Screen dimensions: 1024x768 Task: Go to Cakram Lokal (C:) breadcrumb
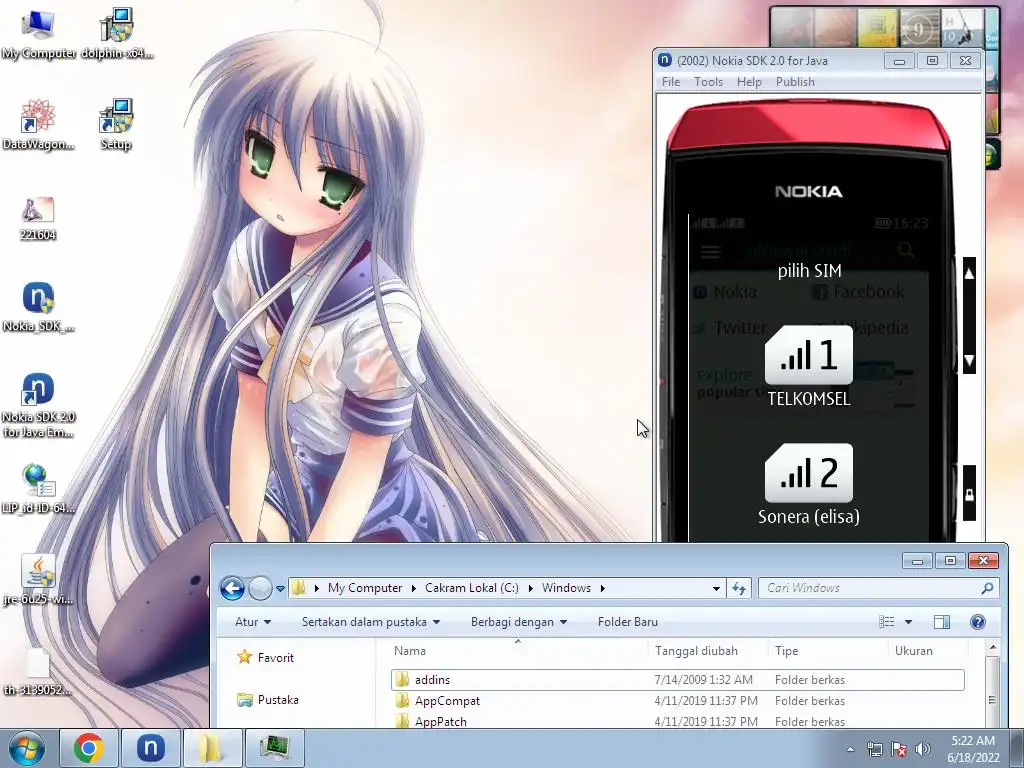tap(472, 588)
